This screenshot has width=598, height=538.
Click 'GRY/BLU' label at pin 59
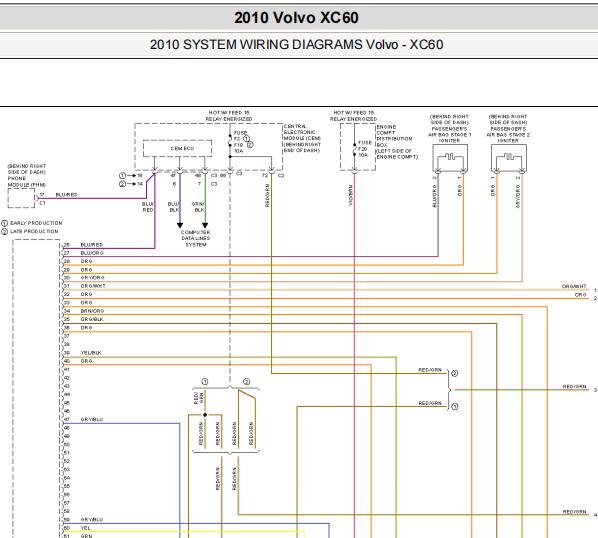click(x=92, y=520)
